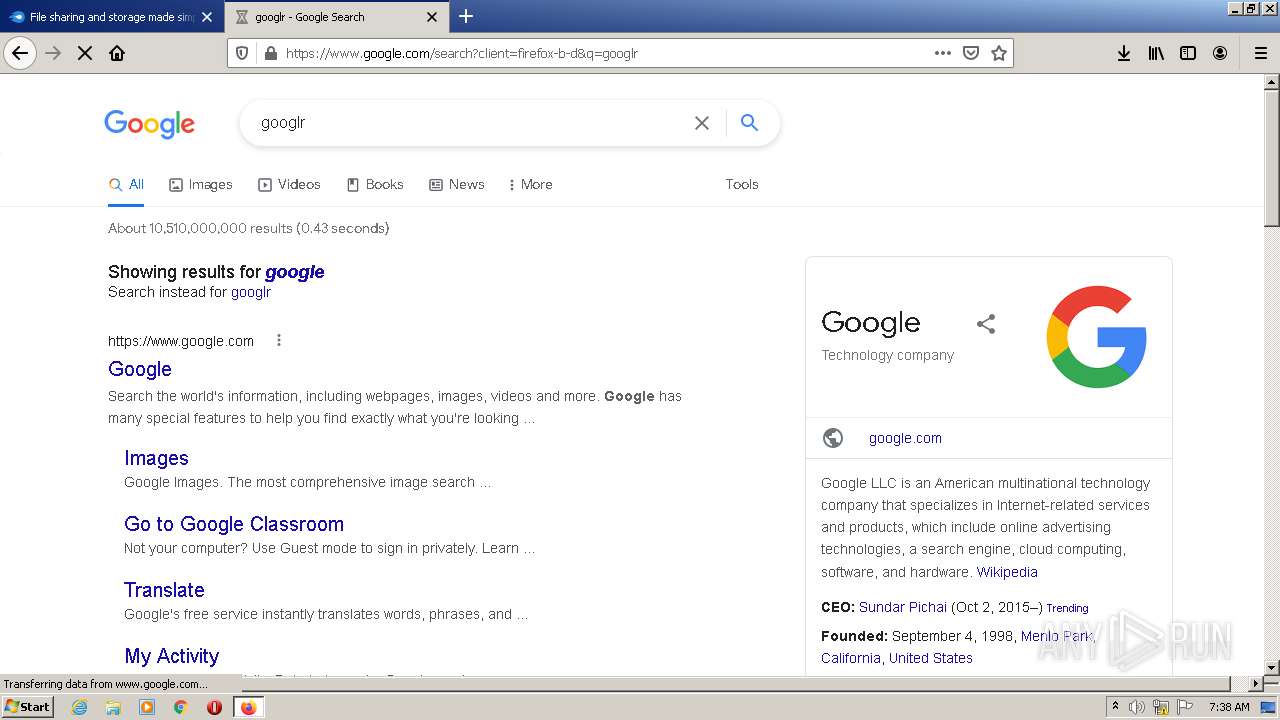Click the forward navigation arrow
Screen dimensions: 1280x720
click(53, 53)
